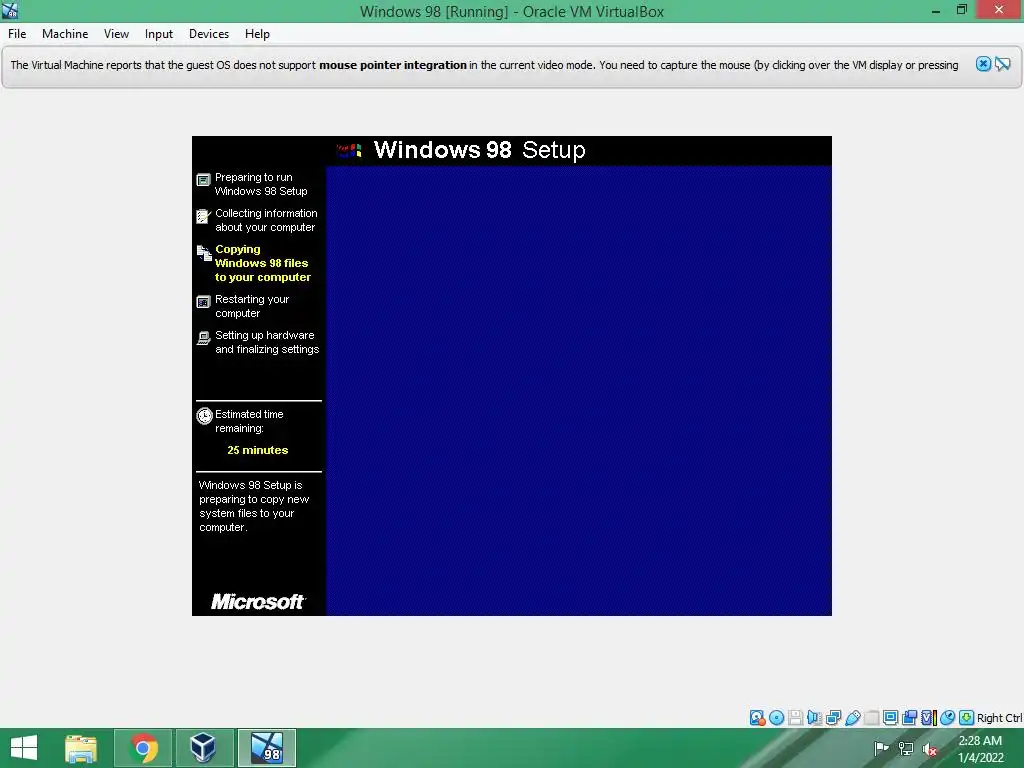
Task: Click inside the blue VM display to capture mouse
Action: pyautogui.click(x=579, y=391)
